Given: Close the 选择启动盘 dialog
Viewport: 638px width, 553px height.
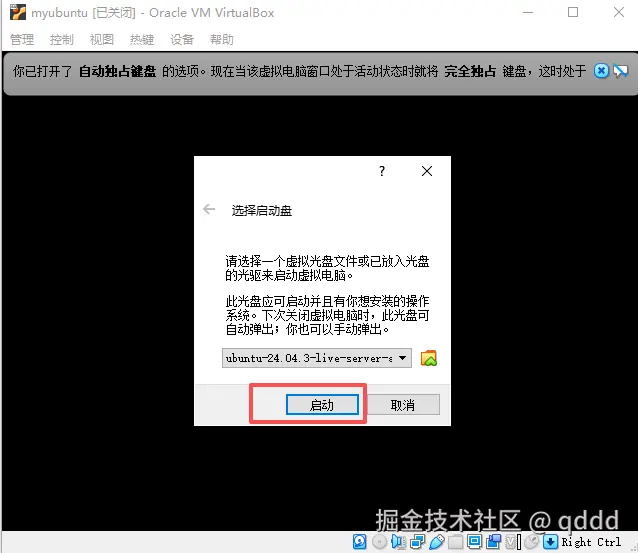Looking at the screenshot, I should (427, 171).
